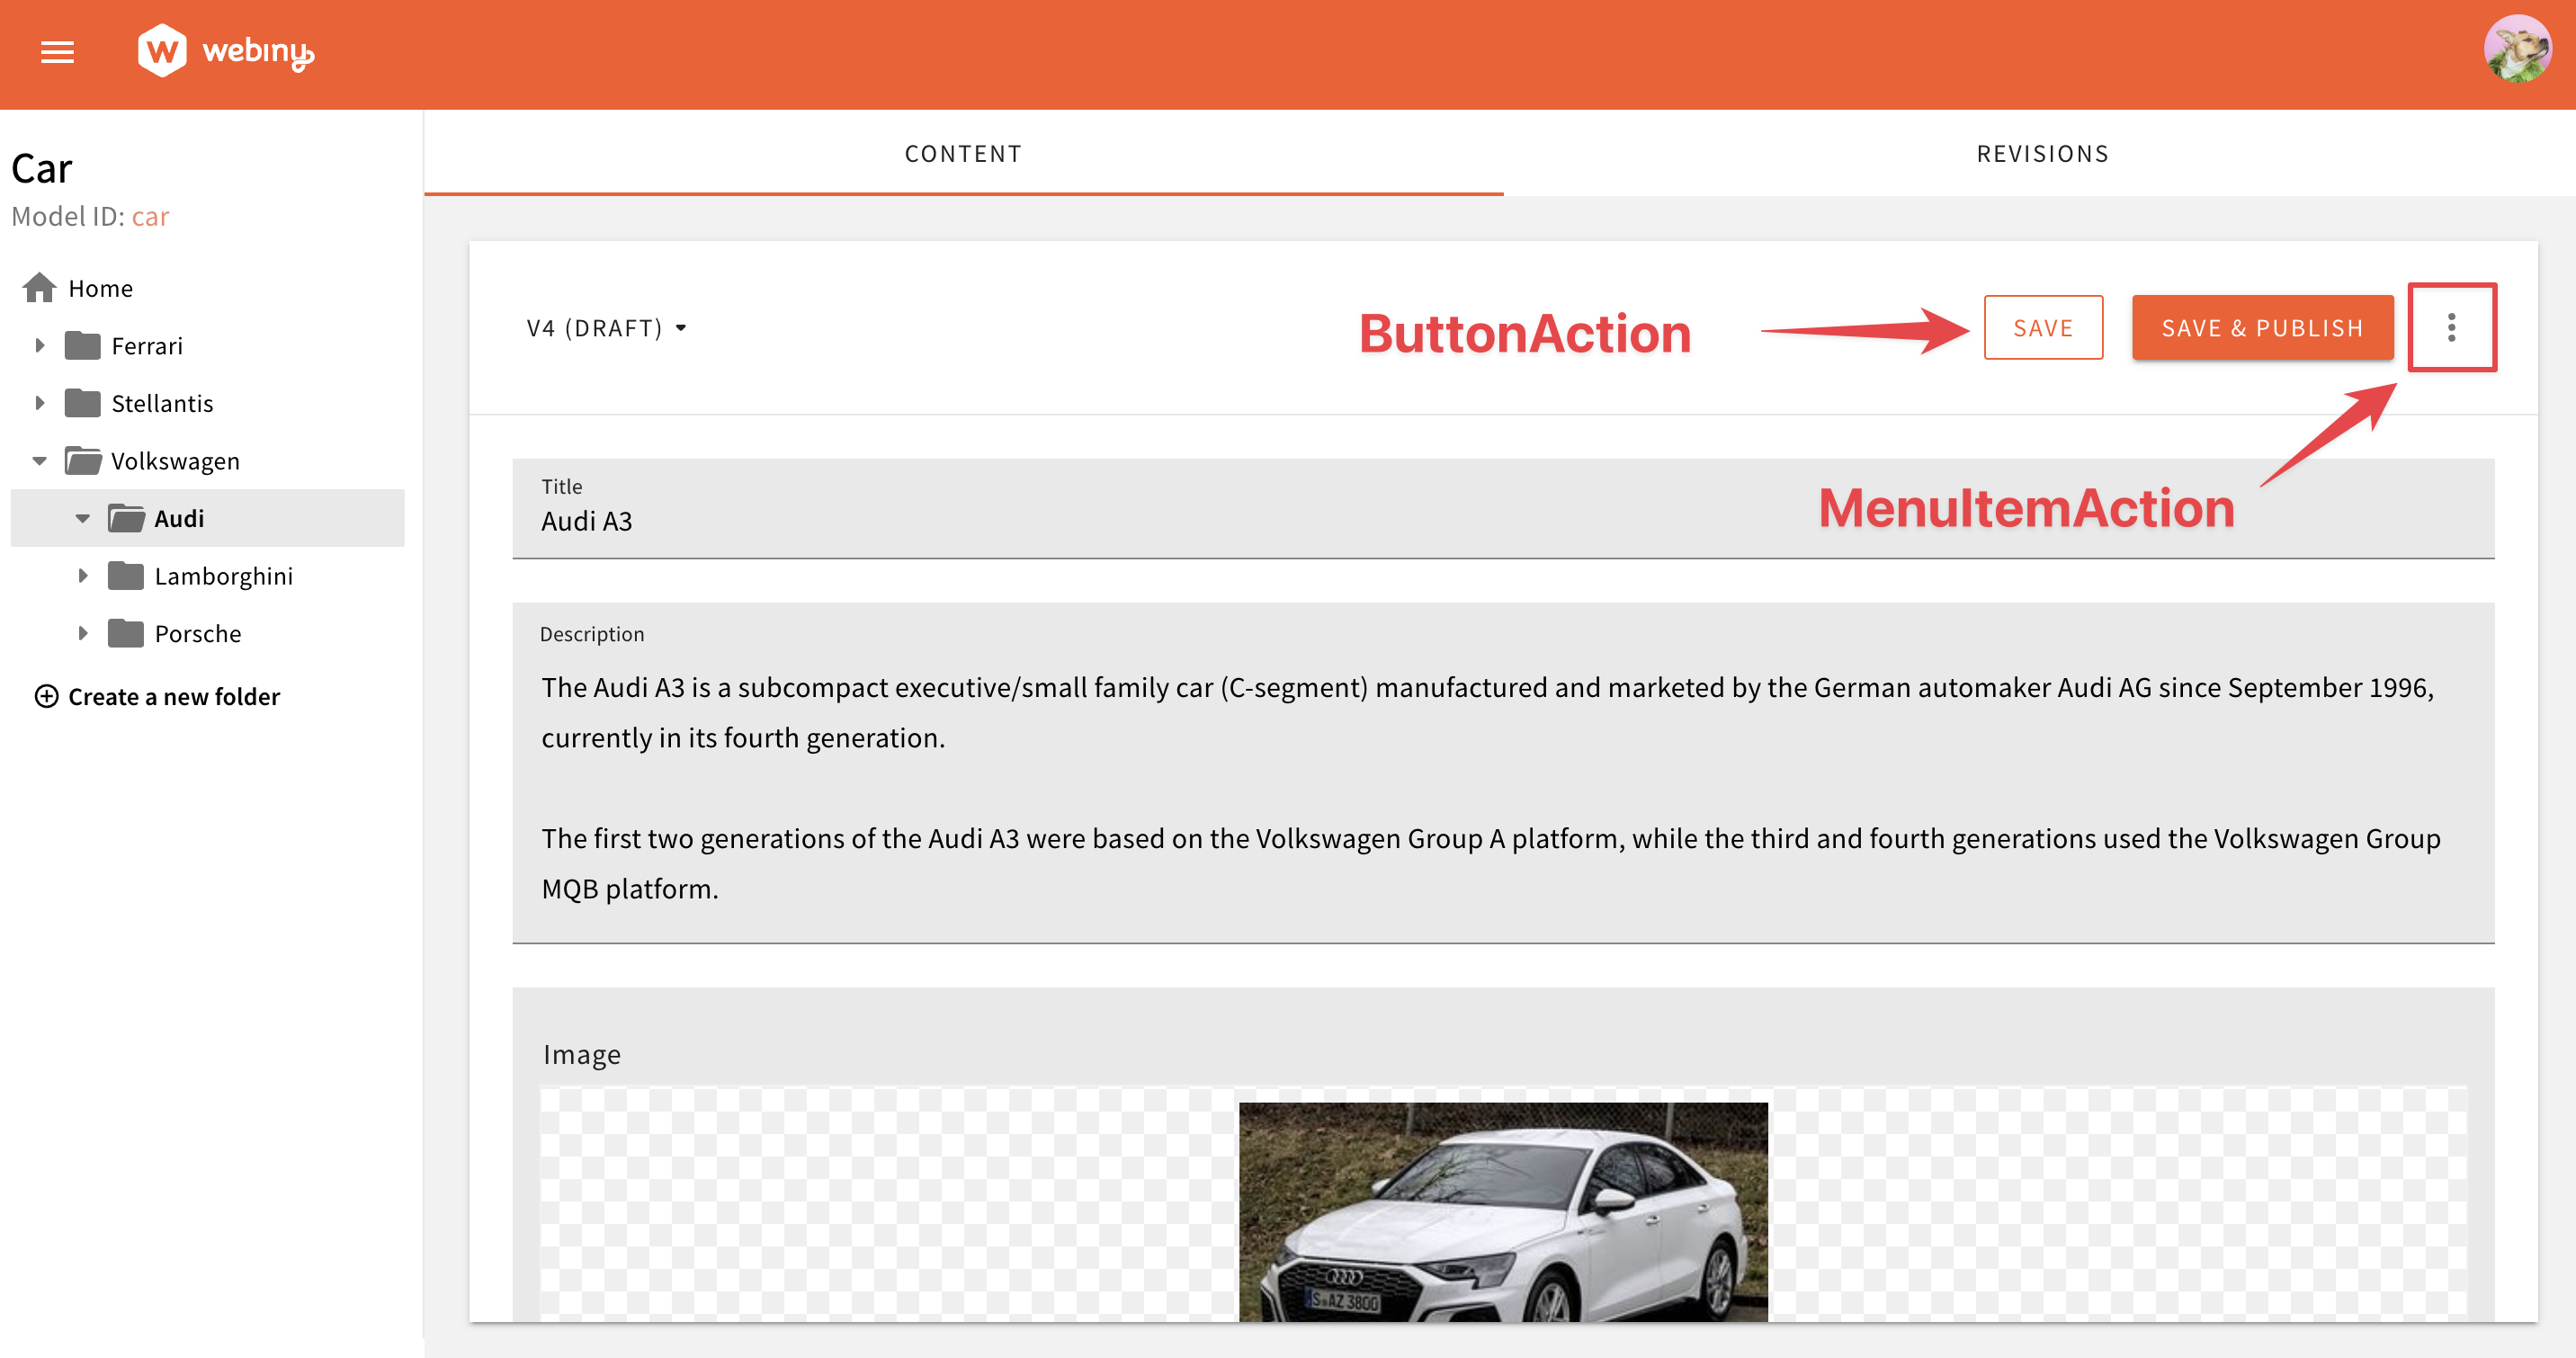This screenshot has width=2576, height=1358.
Task: Click the three-dot MenuItemAction icon
Action: (x=2450, y=327)
